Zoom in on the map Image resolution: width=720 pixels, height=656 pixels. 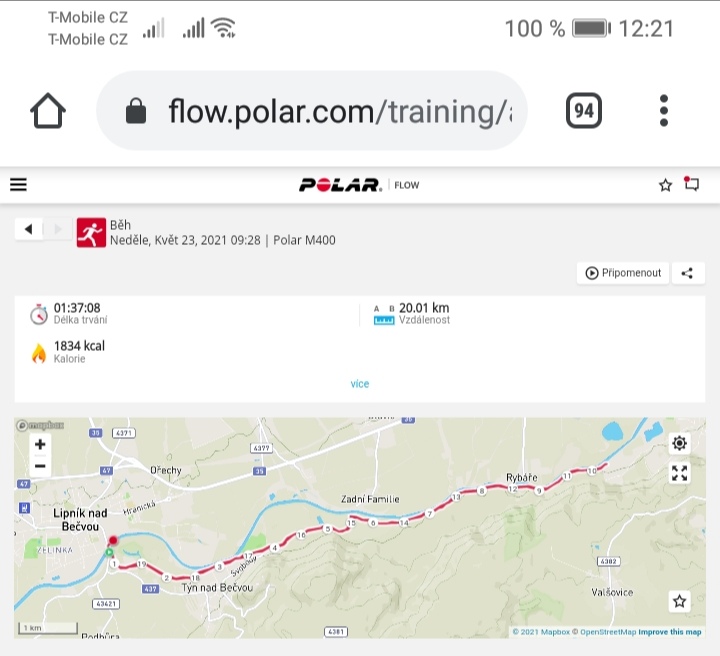[x=40, y=444]
